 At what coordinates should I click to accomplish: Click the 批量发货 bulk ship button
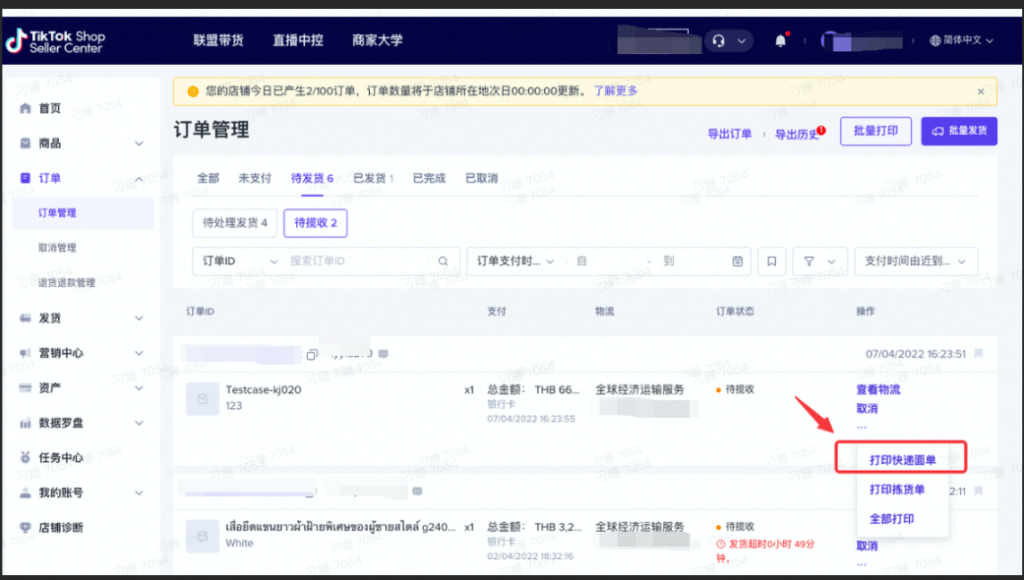tap(958, 130)
